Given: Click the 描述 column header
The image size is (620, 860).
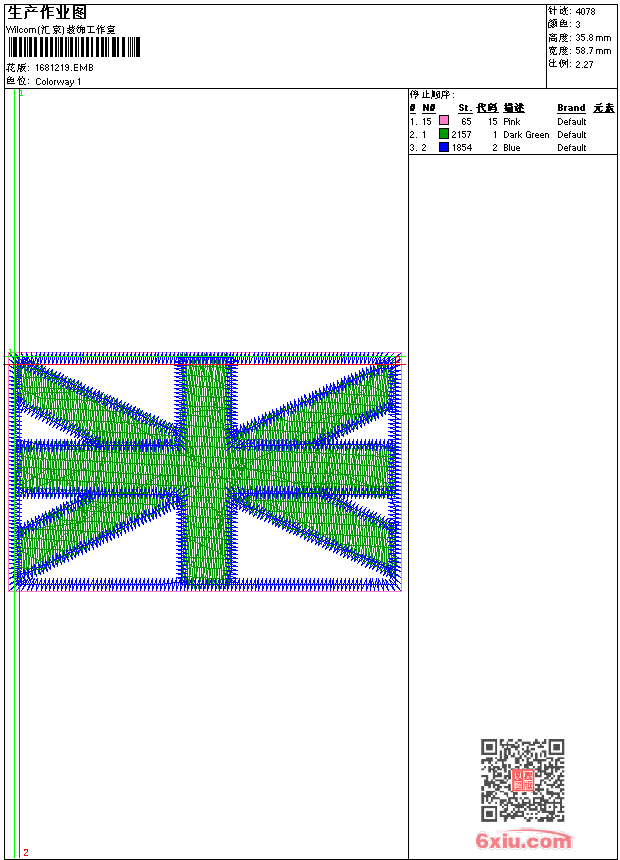Looking at the screenshot, I should 514,108.
